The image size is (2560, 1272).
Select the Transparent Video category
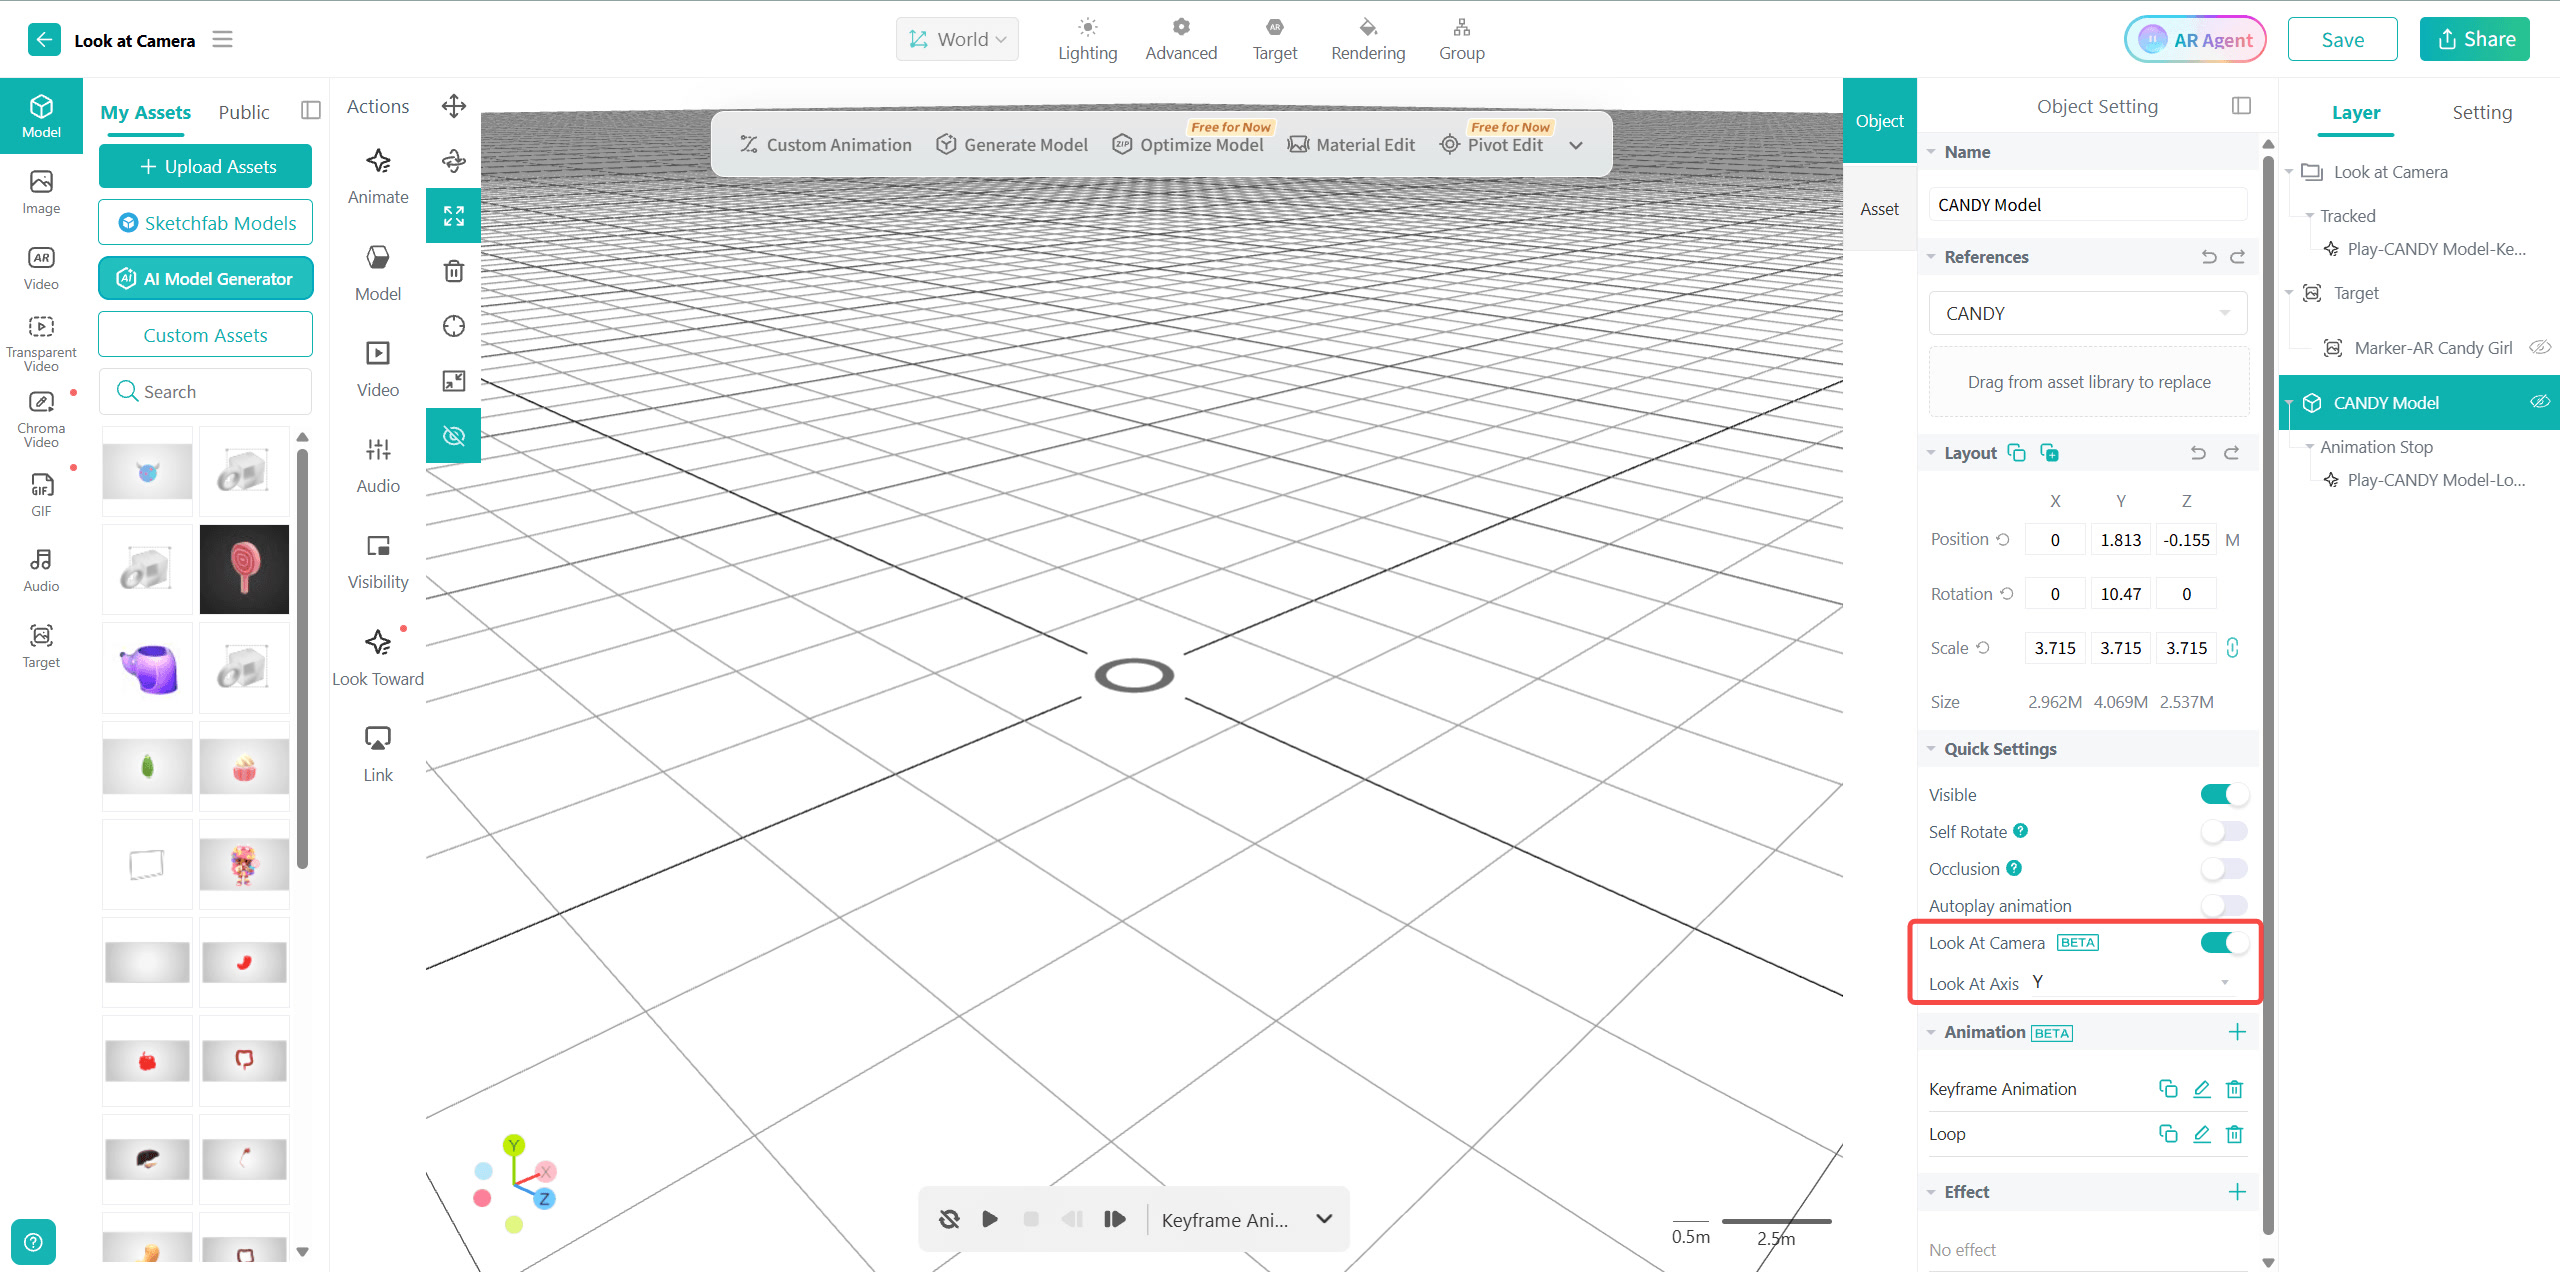pos(41,344)
